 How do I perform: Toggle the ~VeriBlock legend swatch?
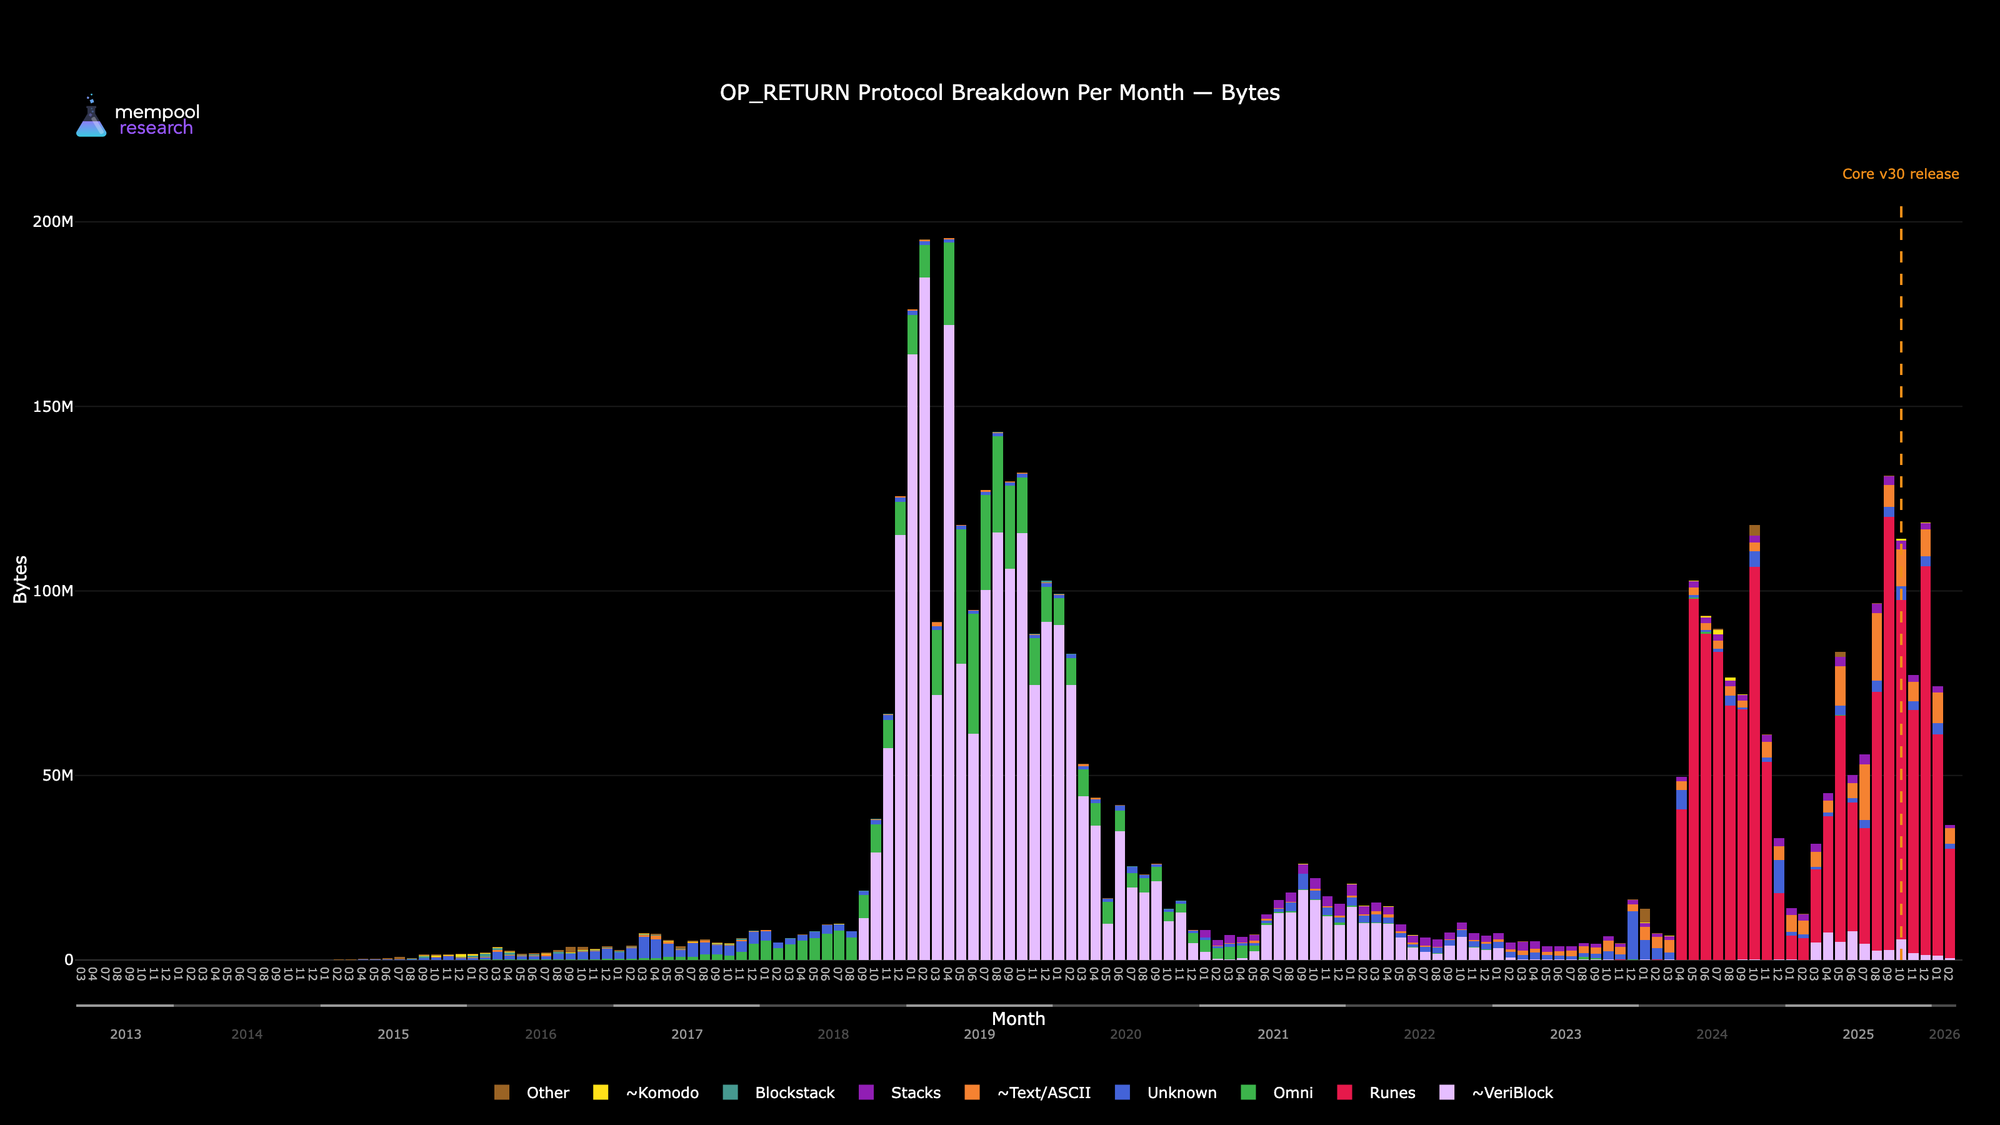[1447, 1093]
